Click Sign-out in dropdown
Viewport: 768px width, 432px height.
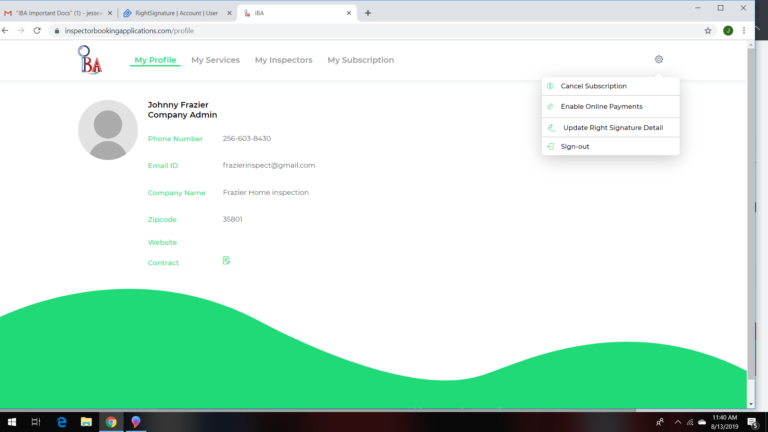coord(575,147)
